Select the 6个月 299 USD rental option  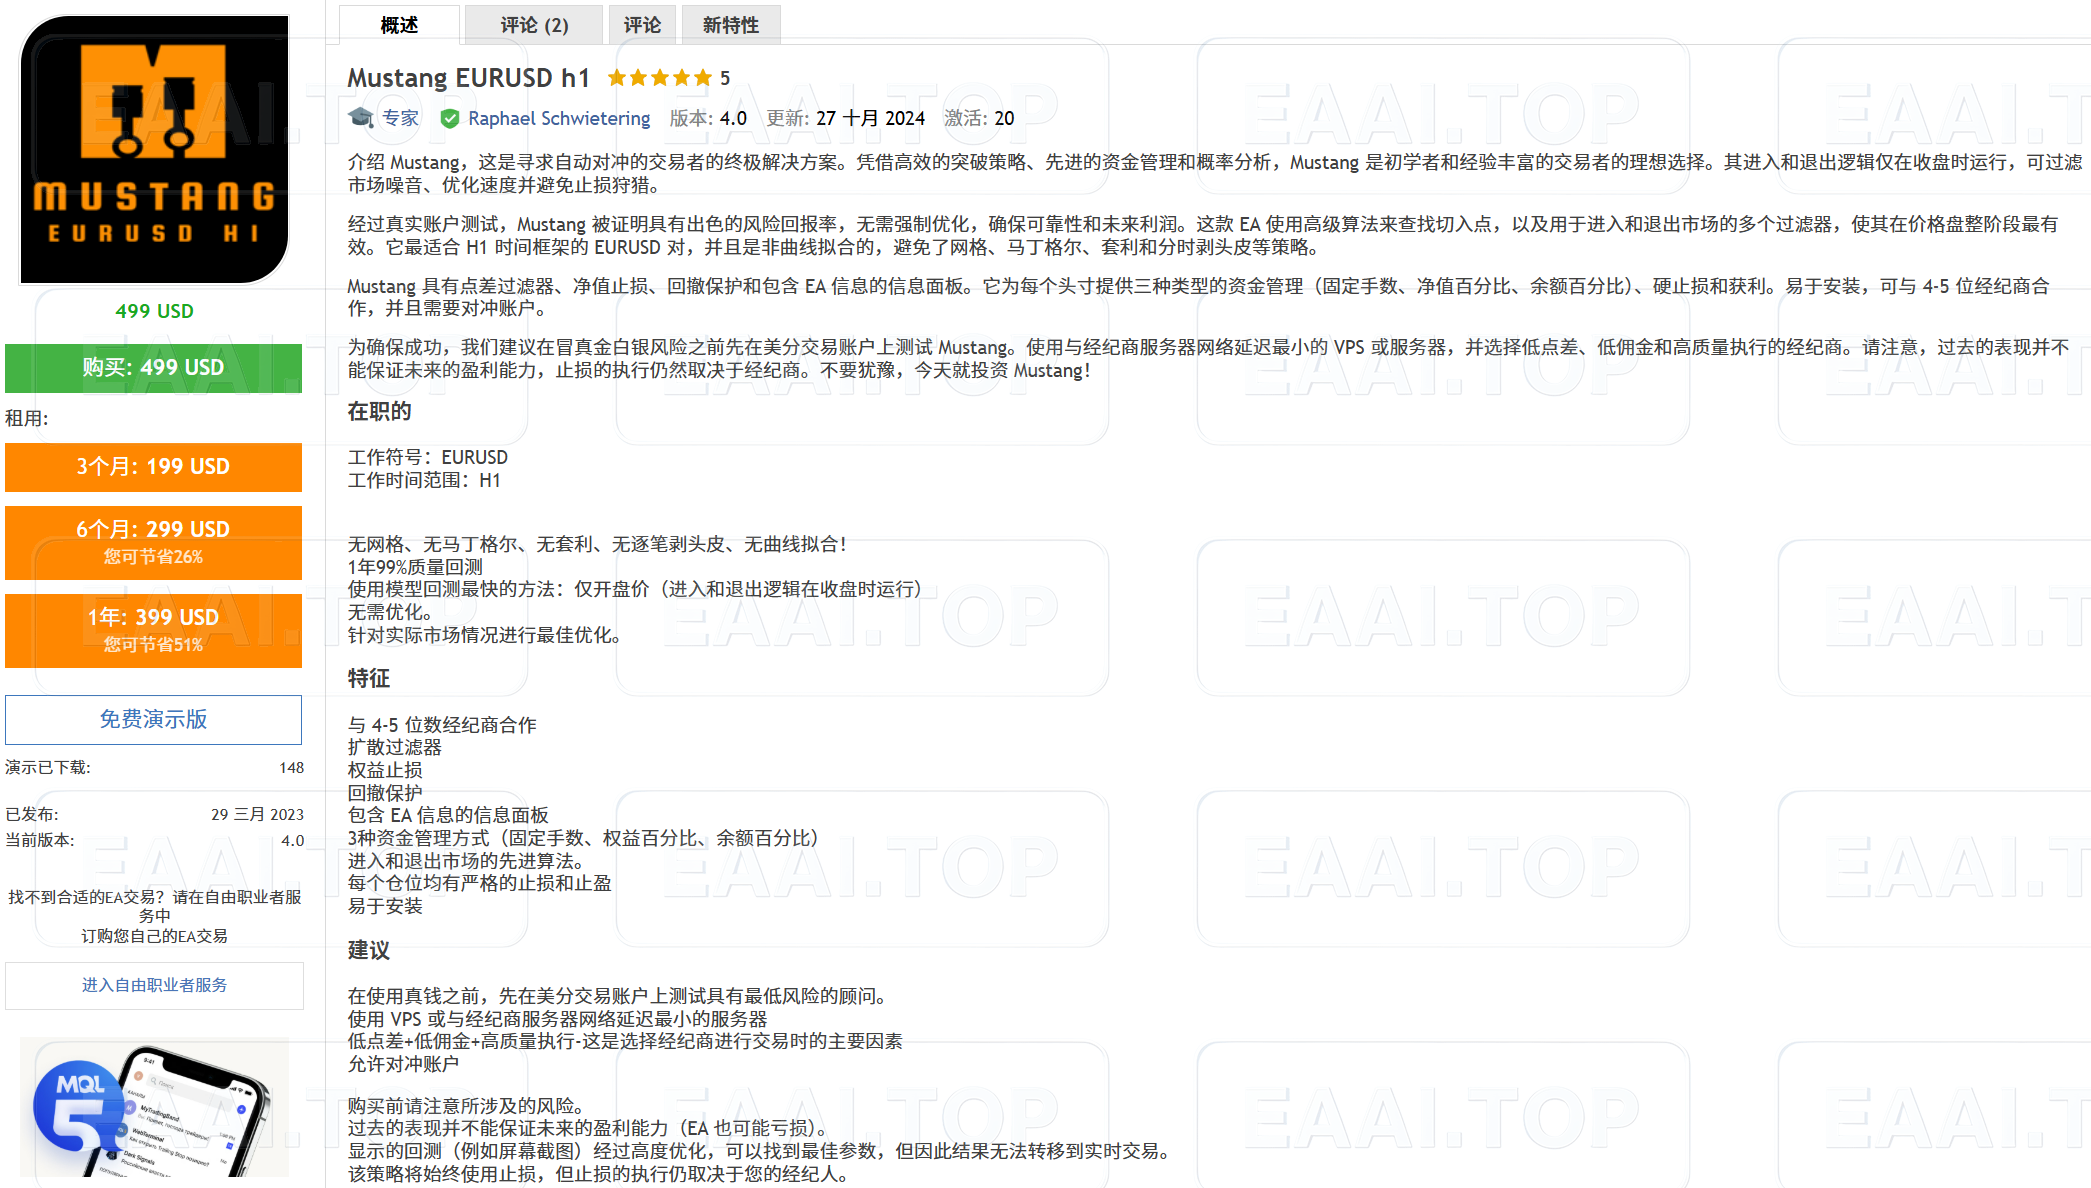153,542
